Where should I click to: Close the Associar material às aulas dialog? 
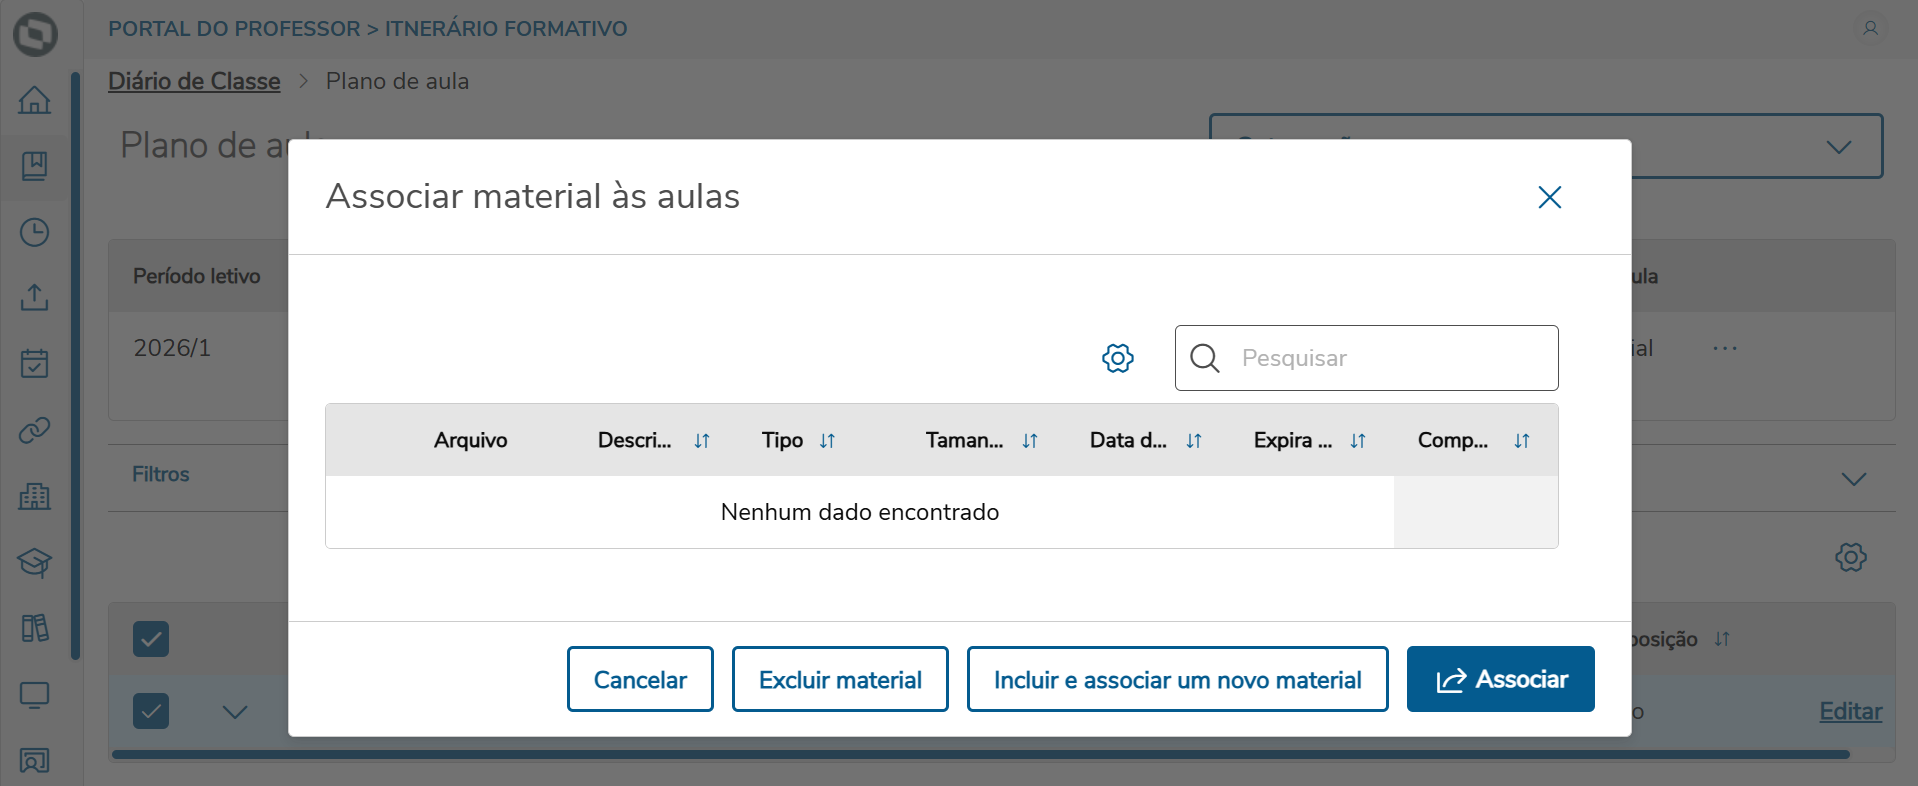coord(1550,197)
